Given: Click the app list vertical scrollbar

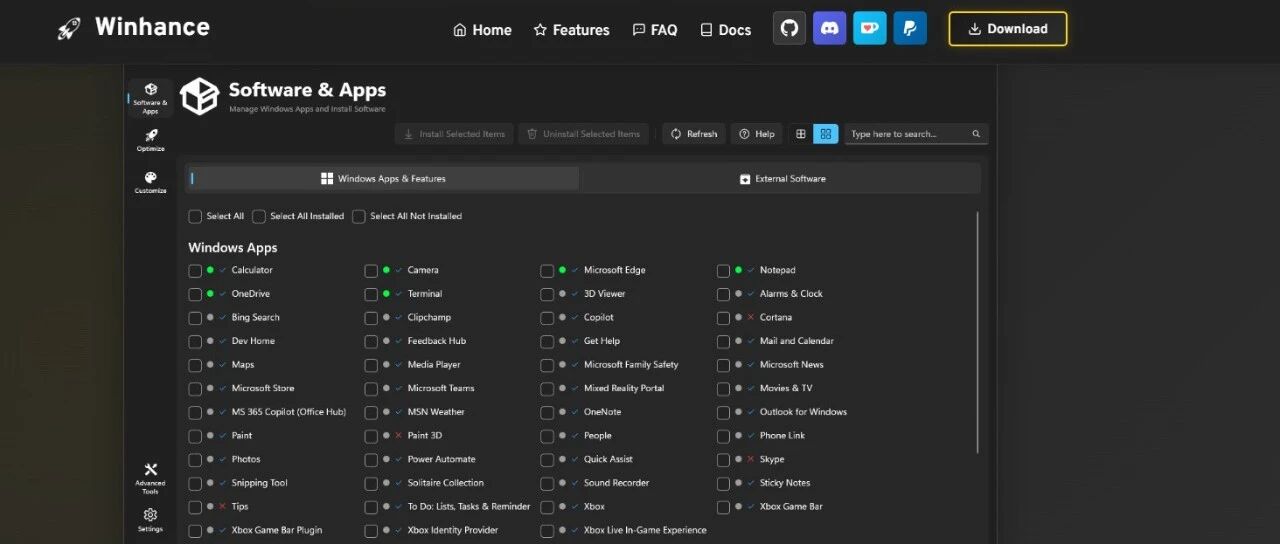Looking at the screenshot, I should click(x=978, y=334).
